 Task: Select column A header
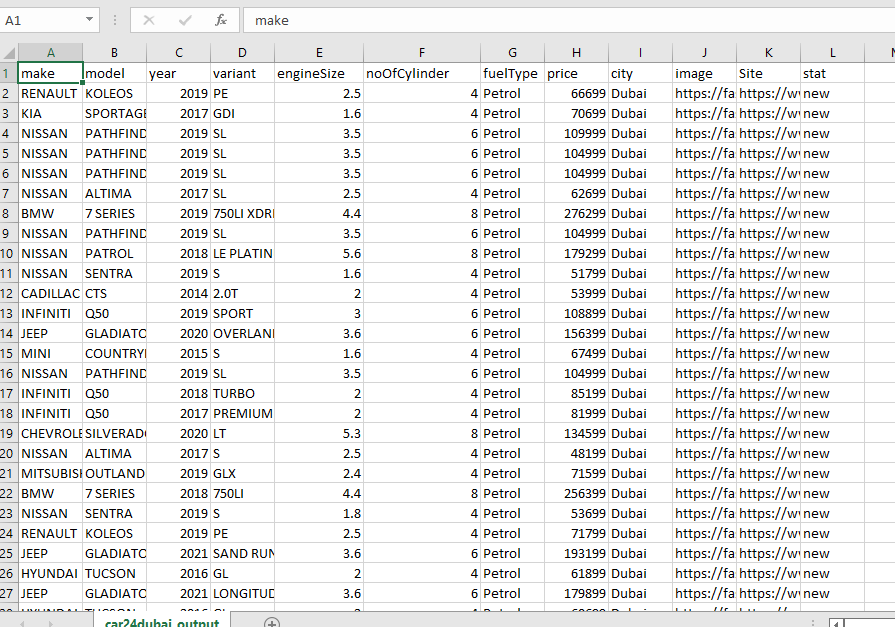(51, 53)
